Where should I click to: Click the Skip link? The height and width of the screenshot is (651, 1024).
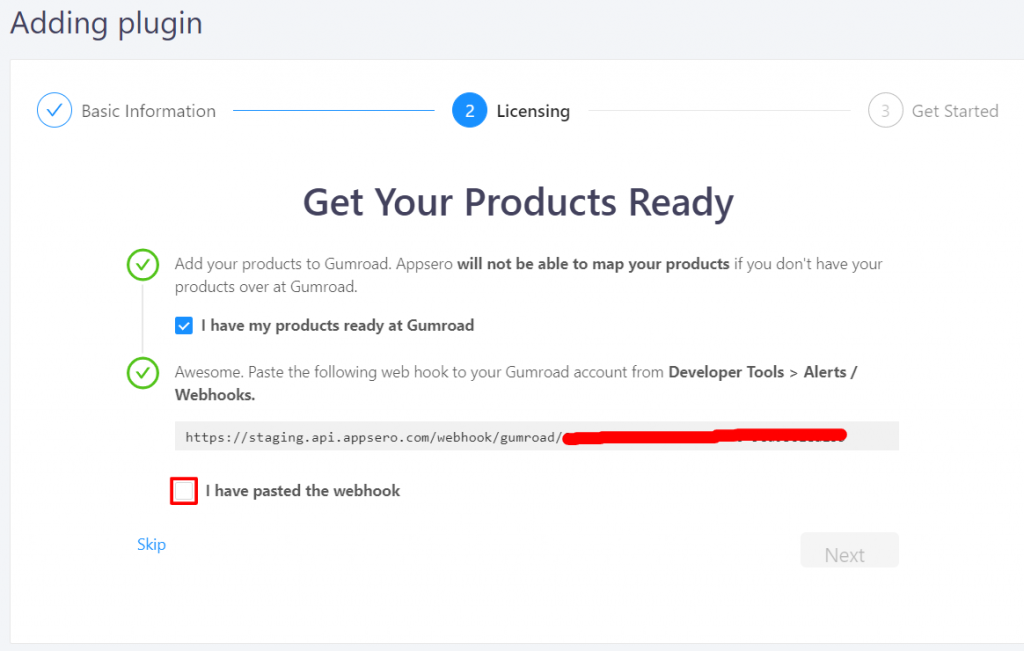152,544
